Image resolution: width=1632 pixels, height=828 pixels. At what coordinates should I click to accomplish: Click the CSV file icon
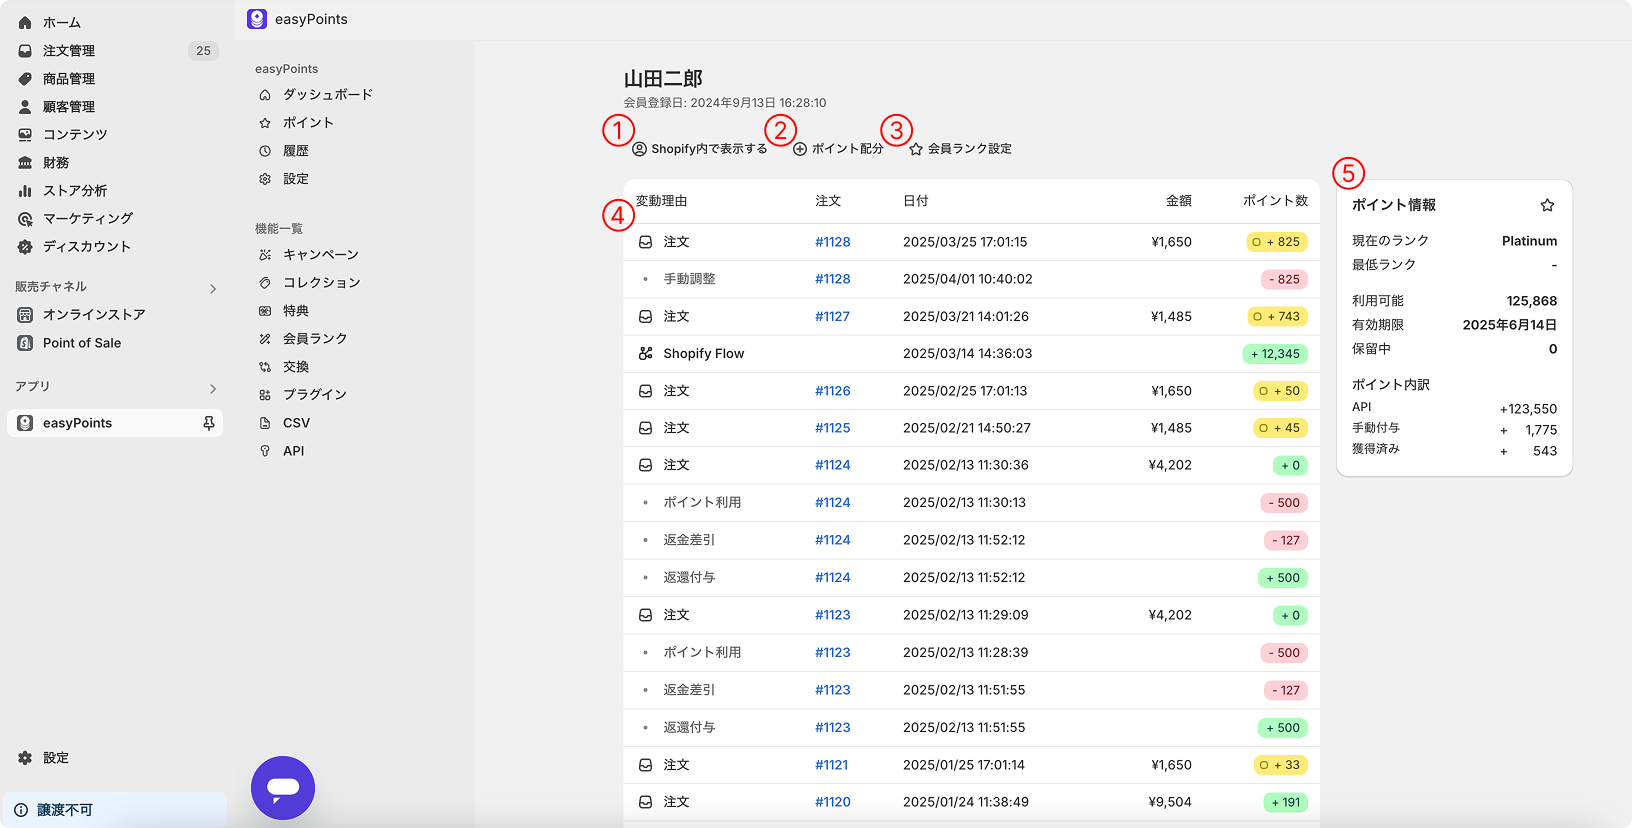(x=265, y=422)
